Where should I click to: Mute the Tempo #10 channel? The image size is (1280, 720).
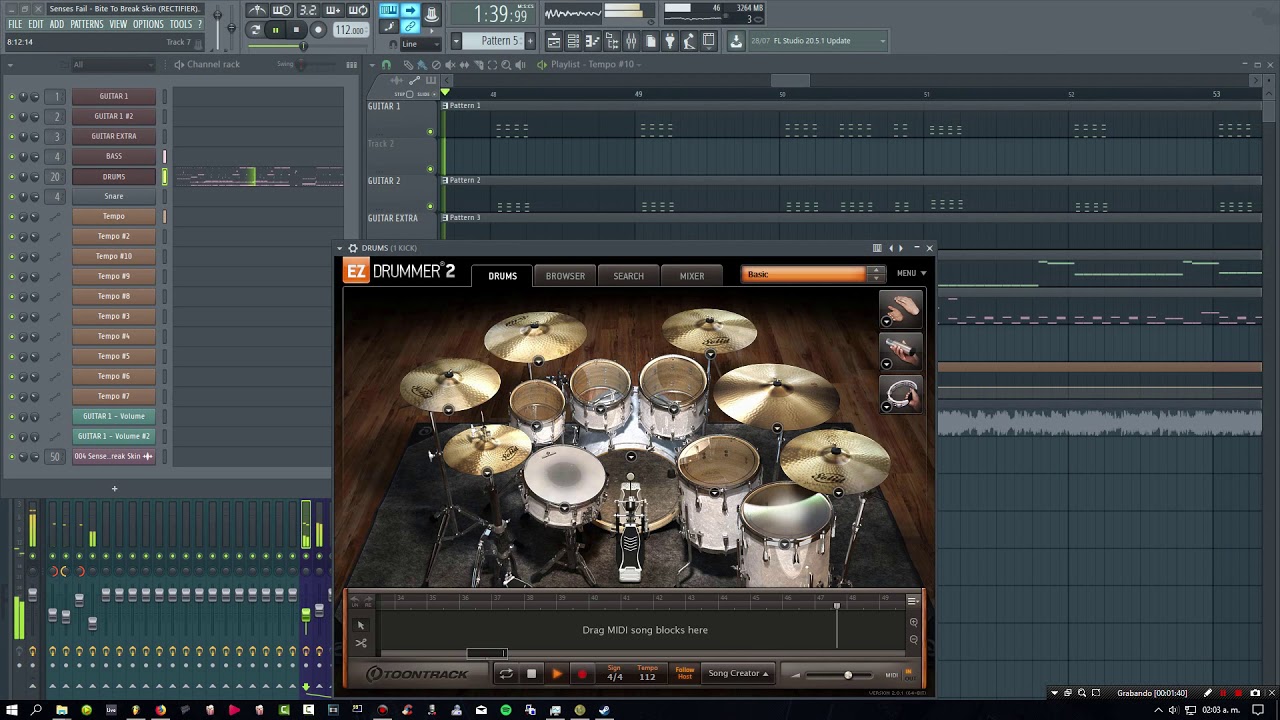point(12,256)
